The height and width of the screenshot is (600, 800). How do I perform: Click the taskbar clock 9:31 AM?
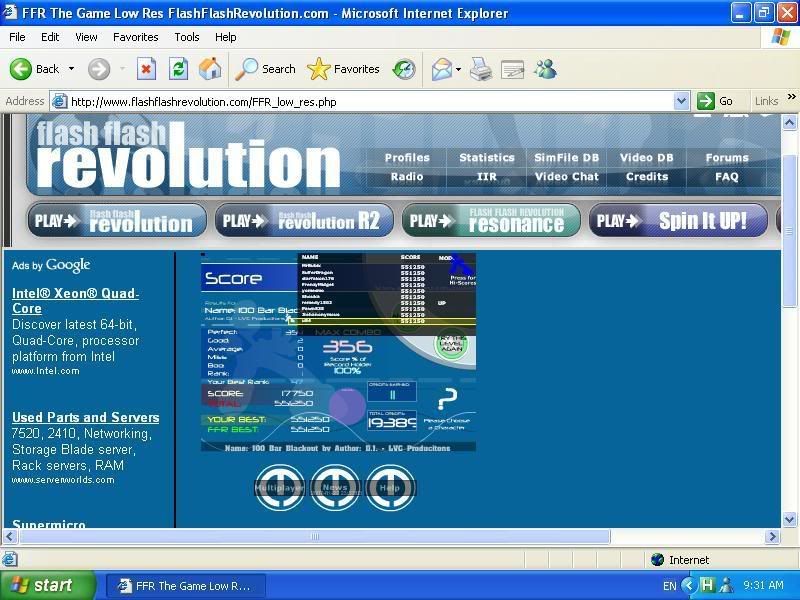pyautogui.click(x=763, y=585)
